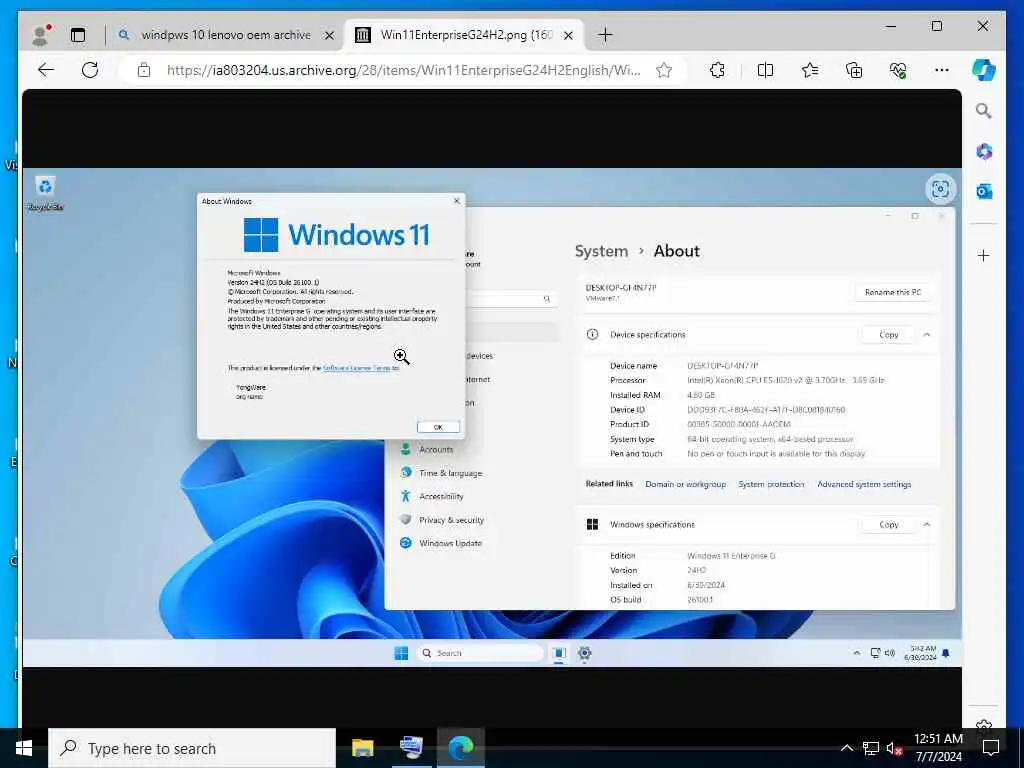The height and width of the screenshot is (768, 1024).
Task: Open a new browser tab
Action: pos(605,35)
